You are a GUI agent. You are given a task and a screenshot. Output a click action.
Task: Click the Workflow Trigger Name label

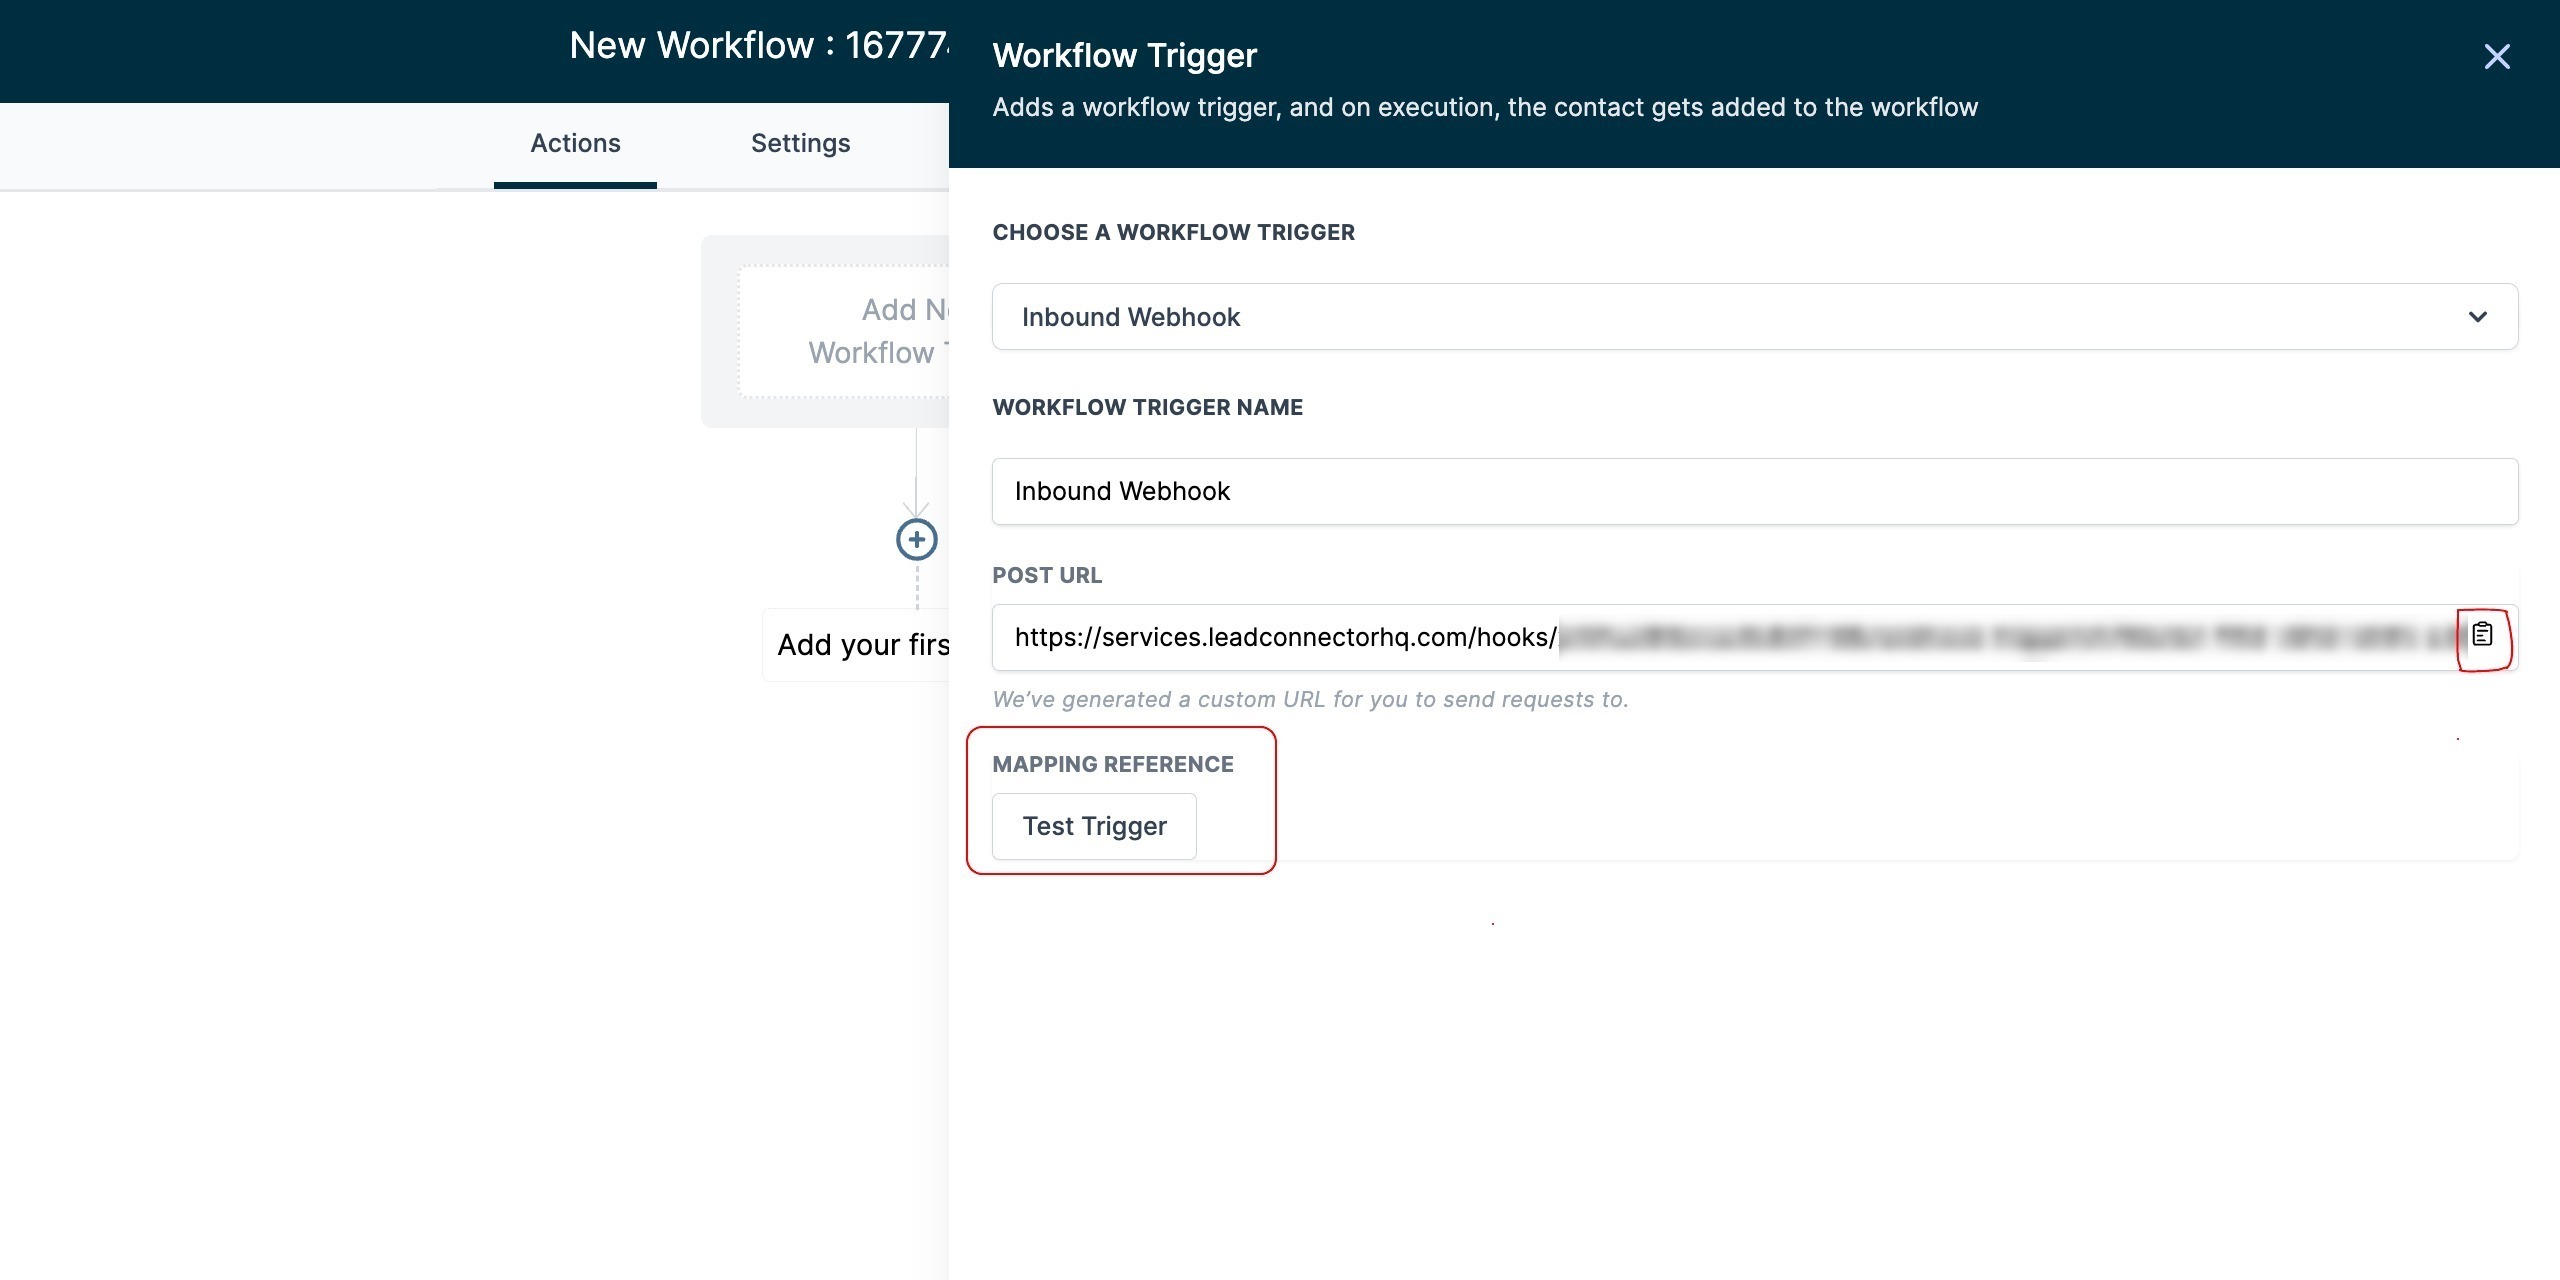(x=1147, y=407)
